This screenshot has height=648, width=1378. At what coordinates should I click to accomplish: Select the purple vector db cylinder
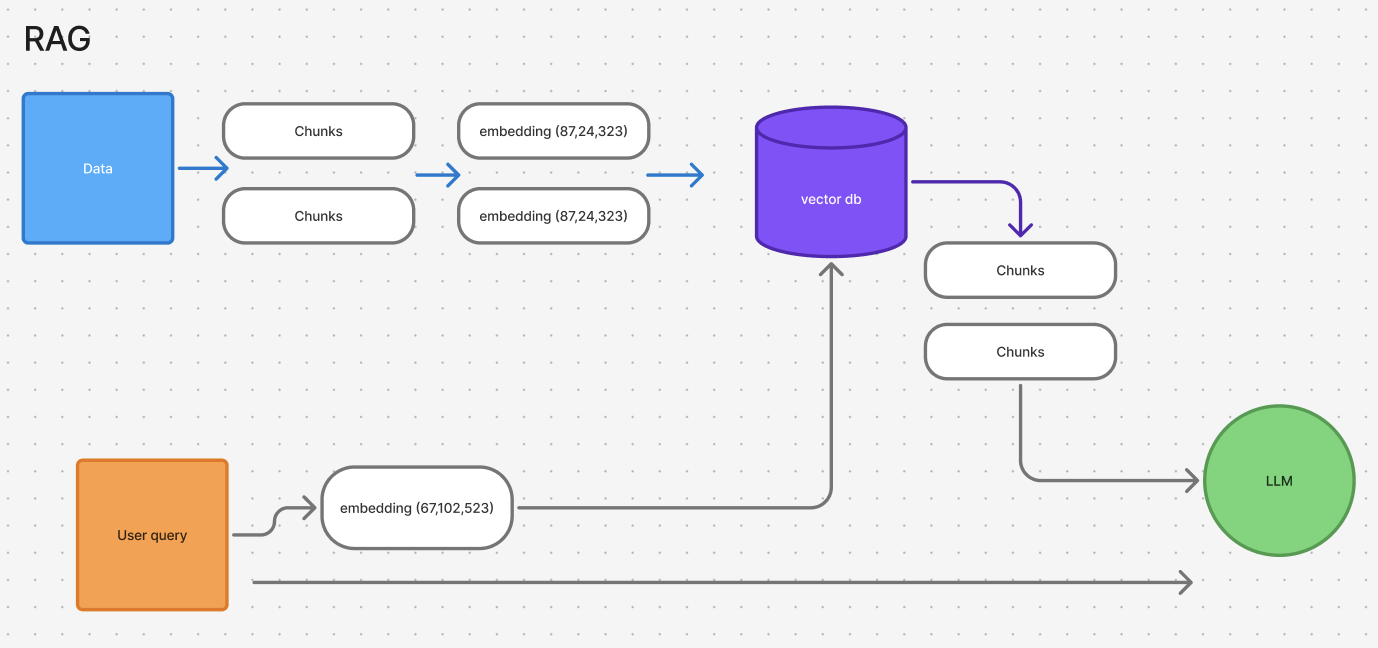tap(831, 182)
